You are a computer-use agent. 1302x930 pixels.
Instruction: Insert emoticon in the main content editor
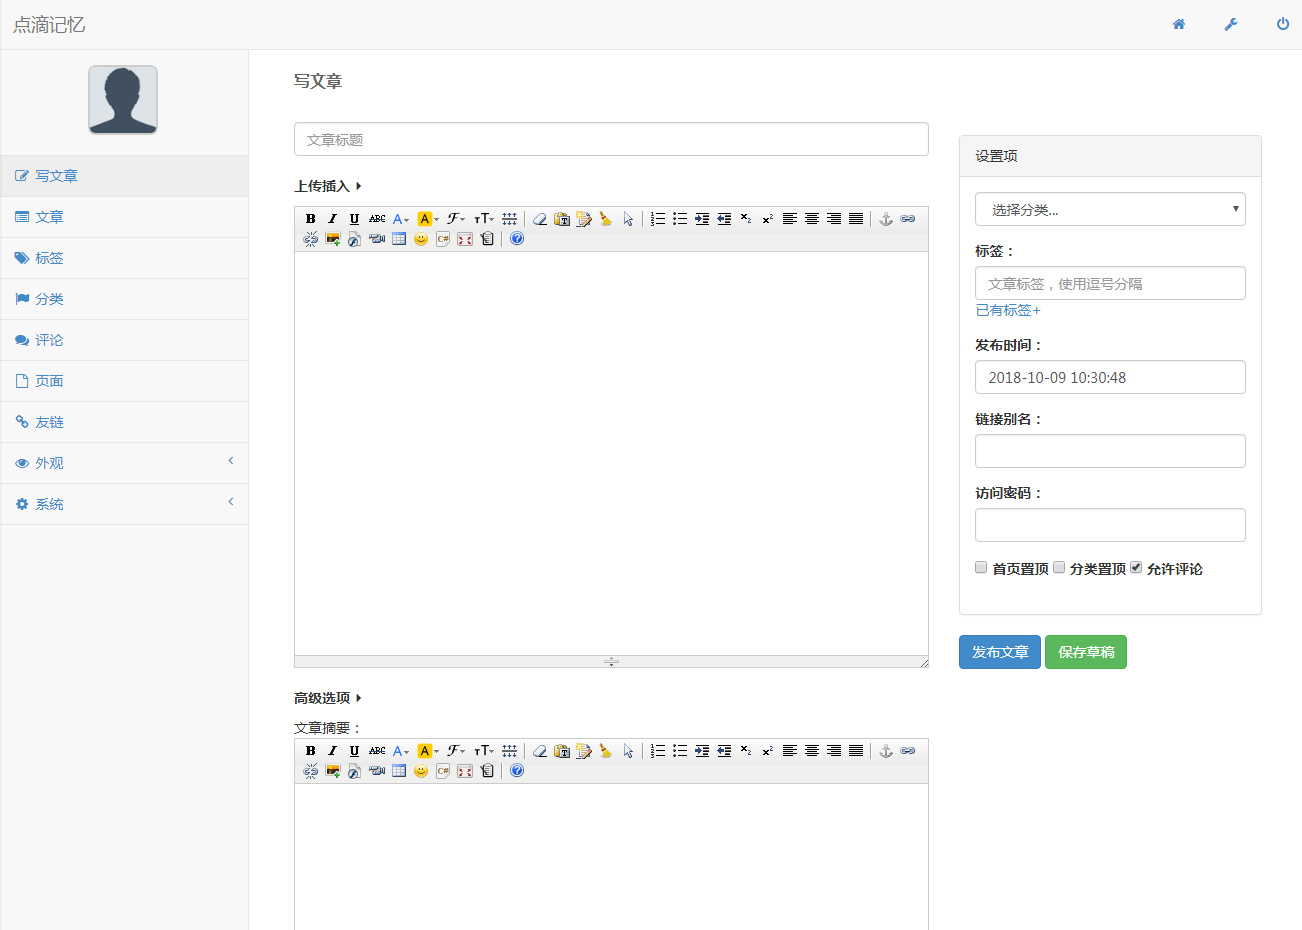tap(421, 239)
